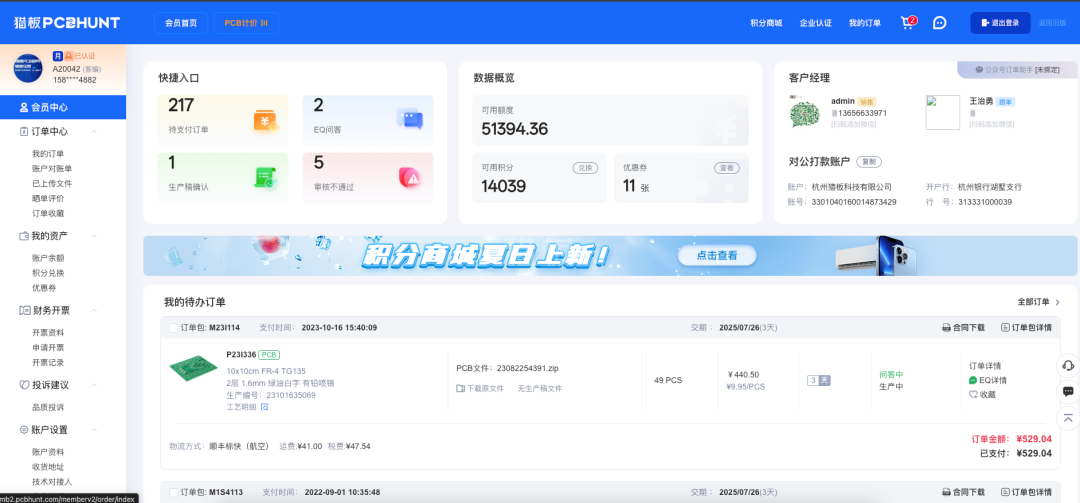
Task: Click the 点击查看 banner button
Action: 716,256
